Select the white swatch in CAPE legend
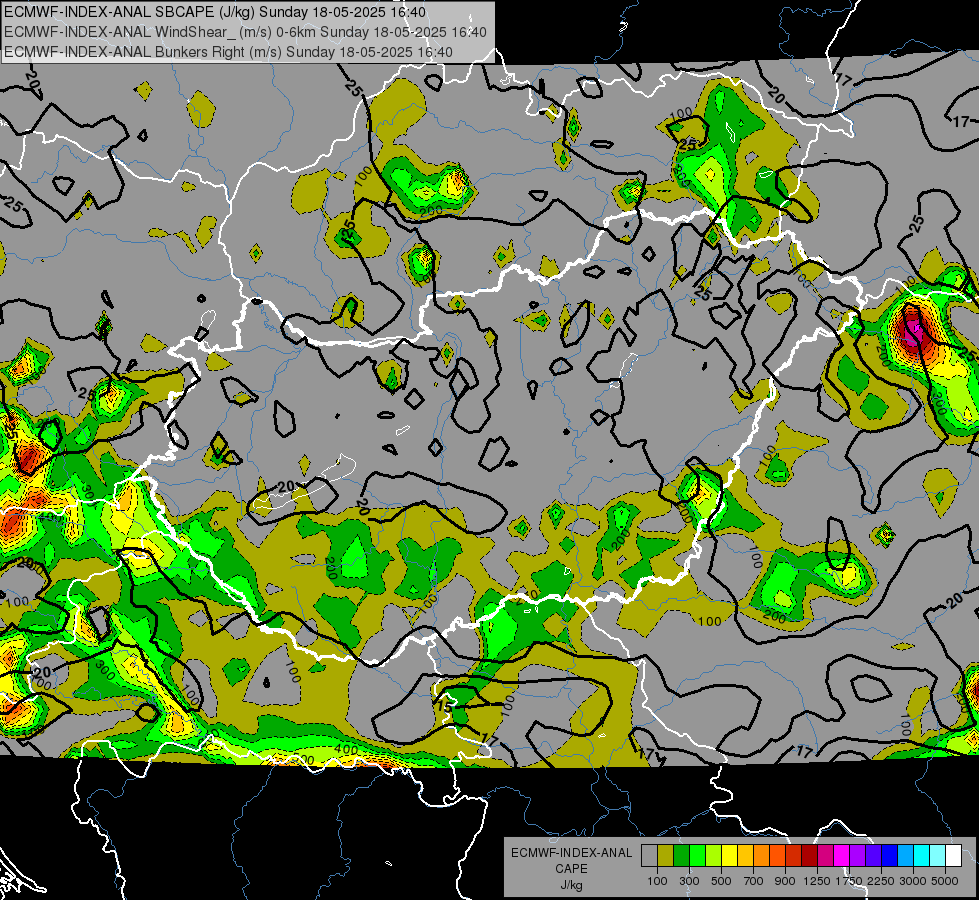979x900 pixels. (953, 856)
